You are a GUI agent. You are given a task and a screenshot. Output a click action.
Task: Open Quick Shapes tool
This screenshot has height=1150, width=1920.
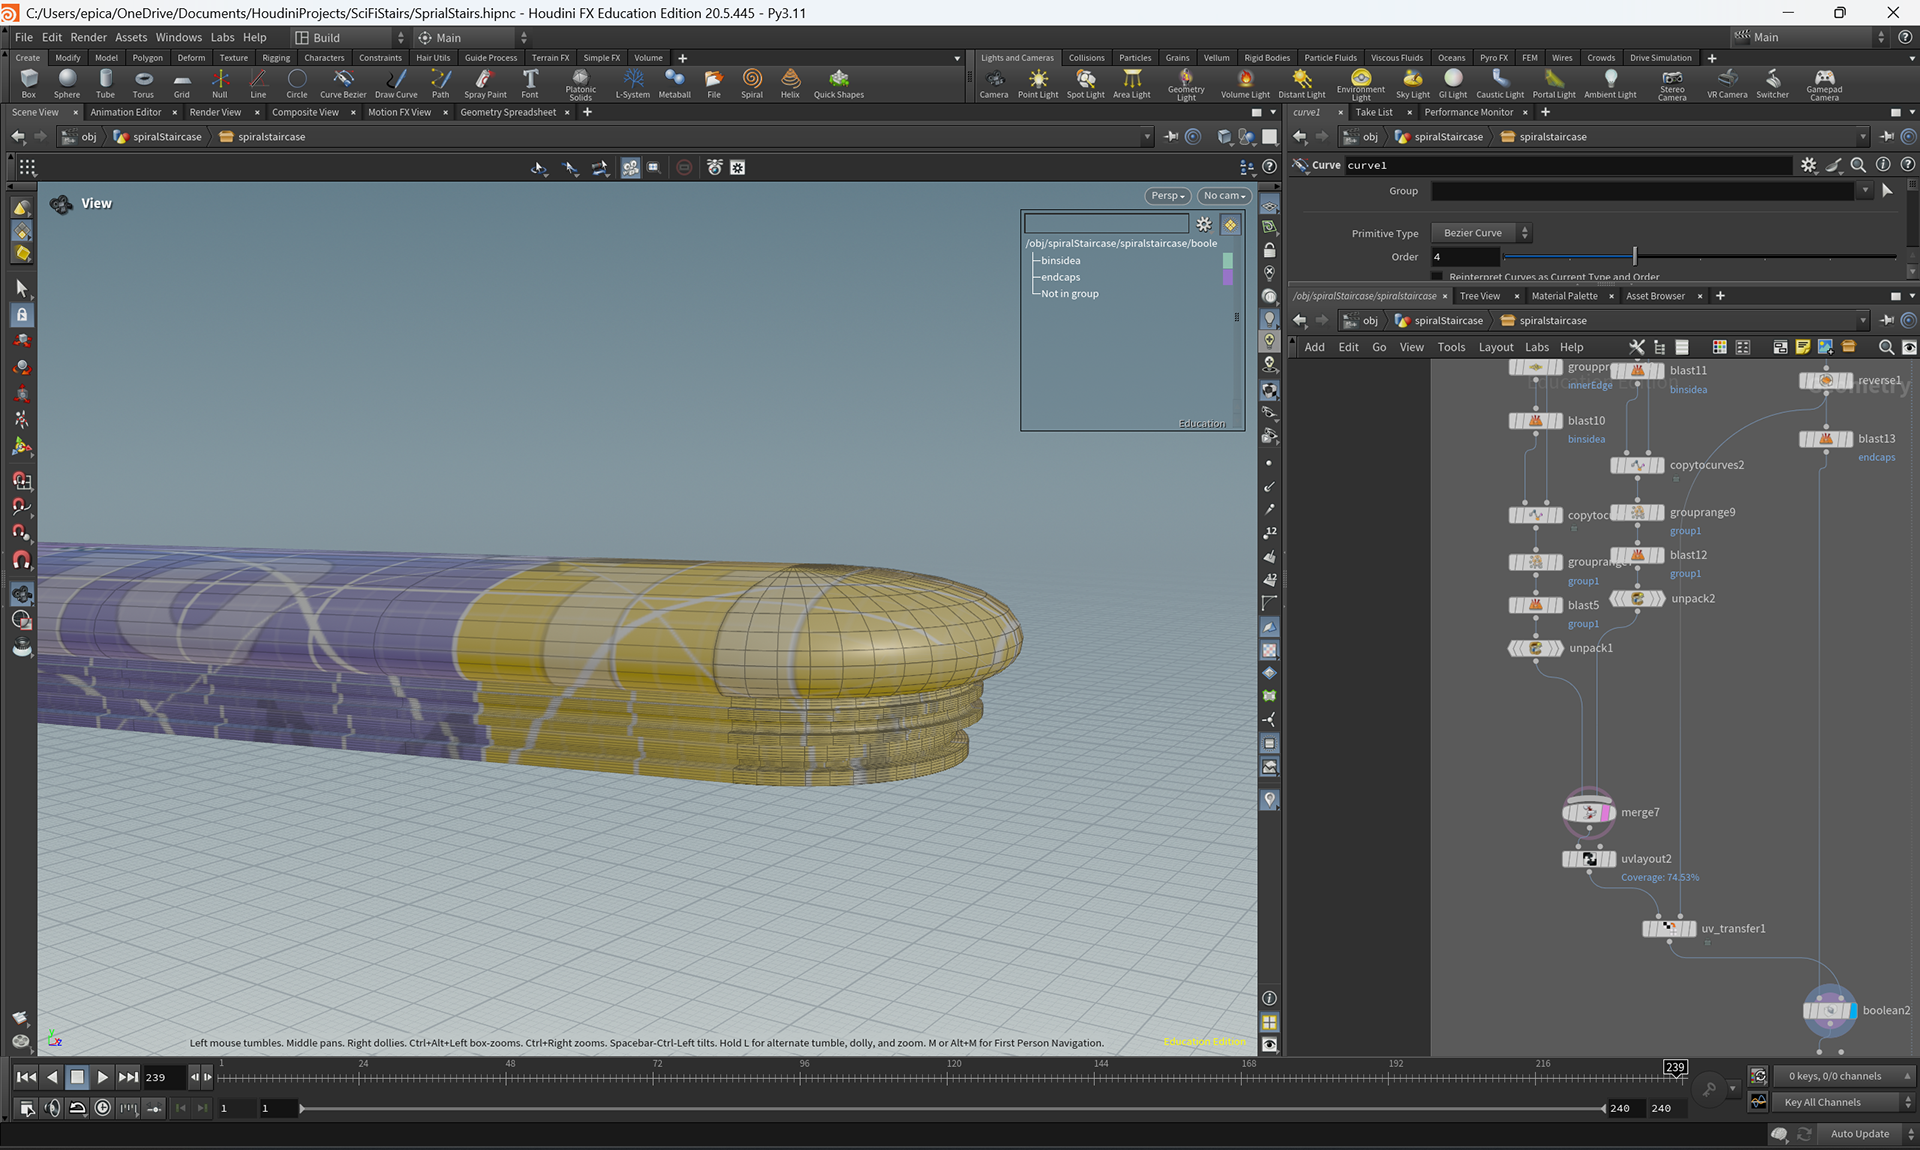[x=838, y=83]
